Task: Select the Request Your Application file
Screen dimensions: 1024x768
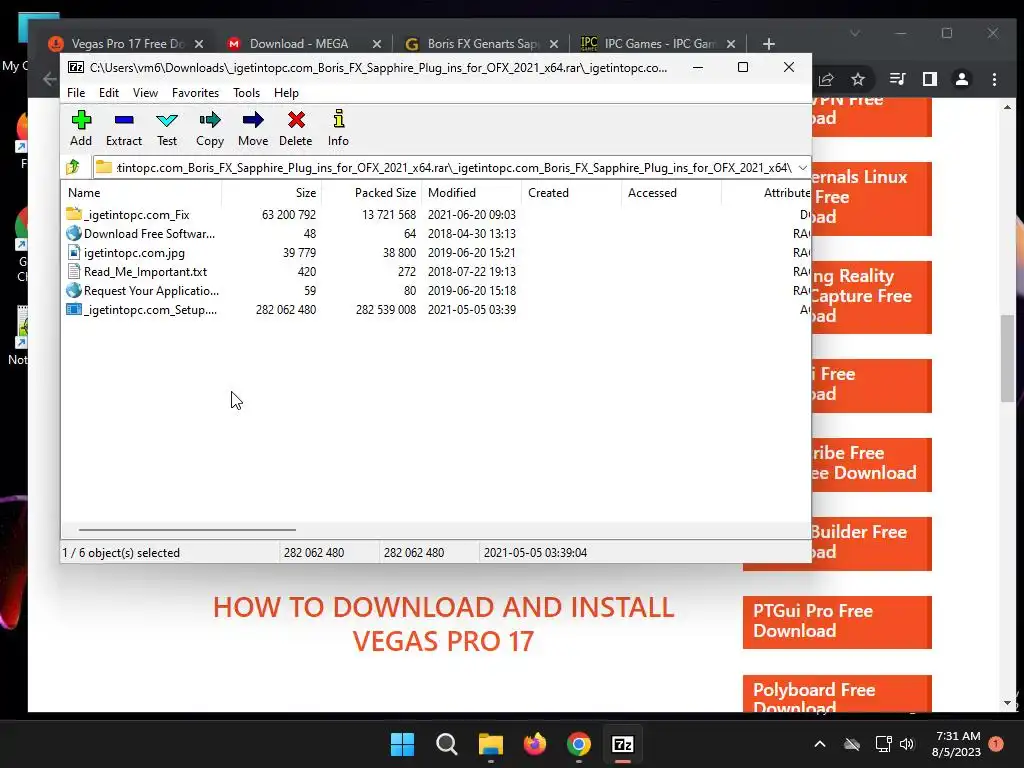Action: click(142, 290)
